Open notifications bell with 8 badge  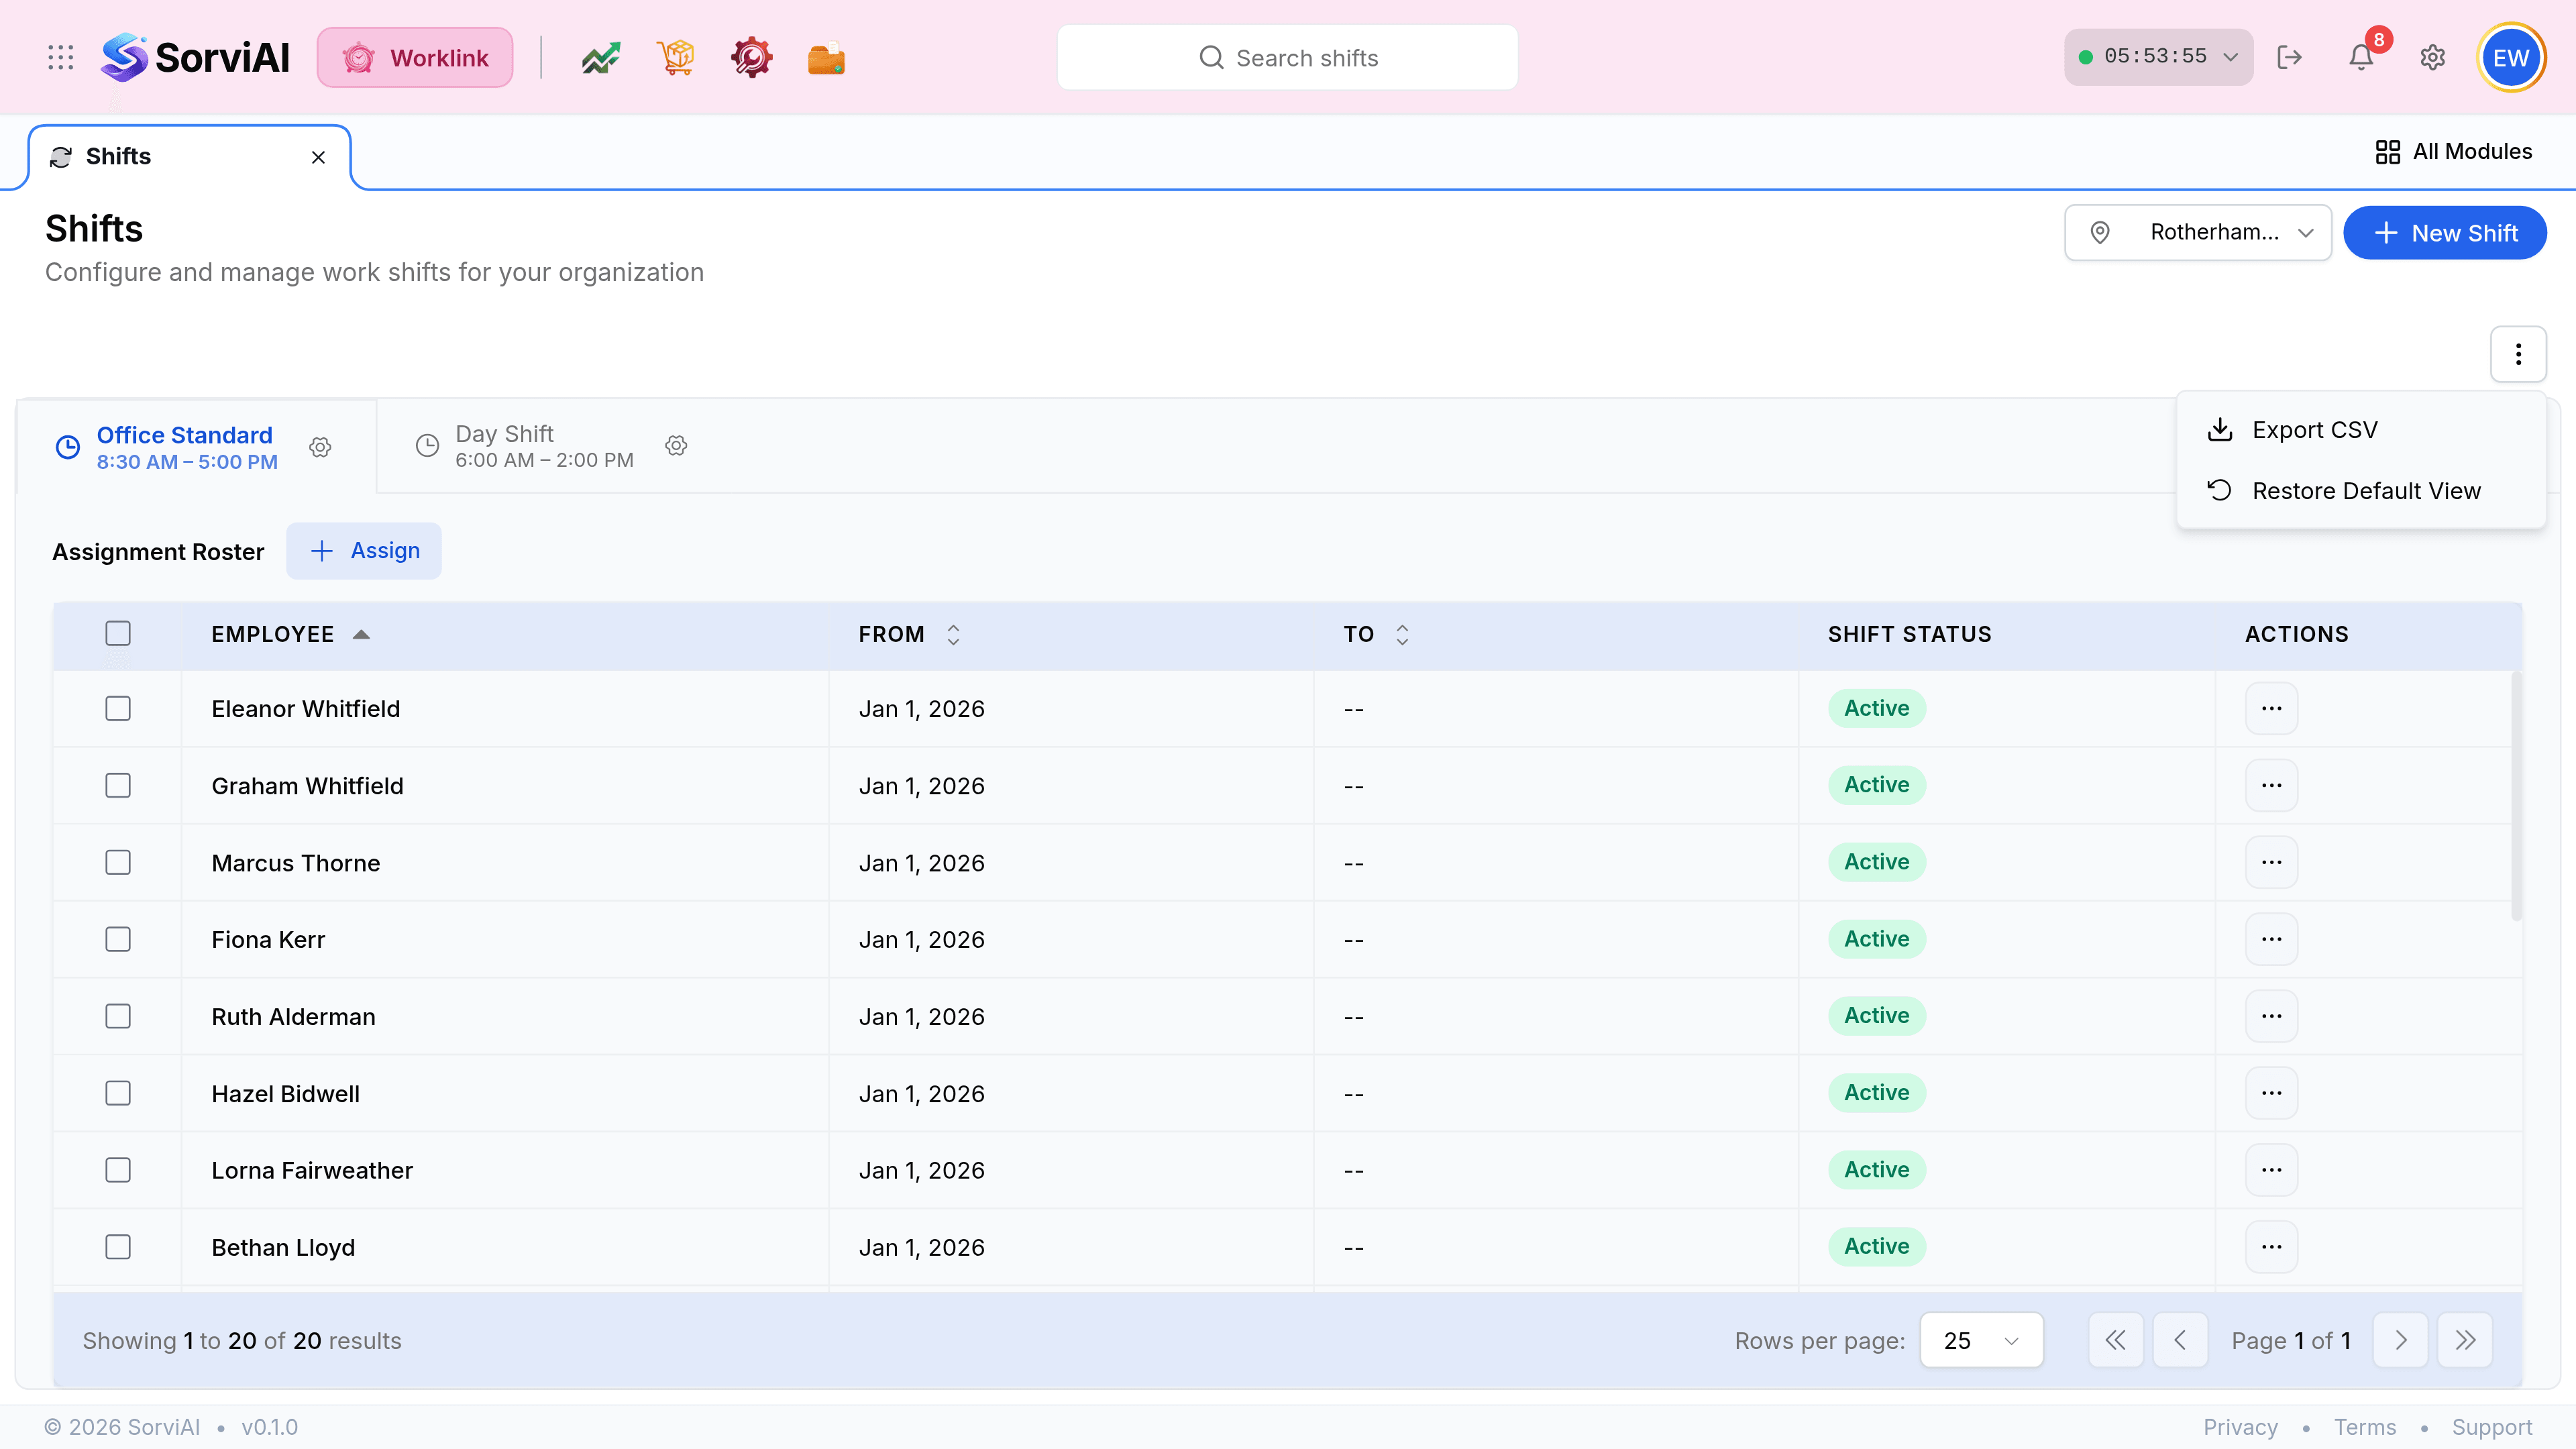pyautogui.click(x=2361, y=57)
